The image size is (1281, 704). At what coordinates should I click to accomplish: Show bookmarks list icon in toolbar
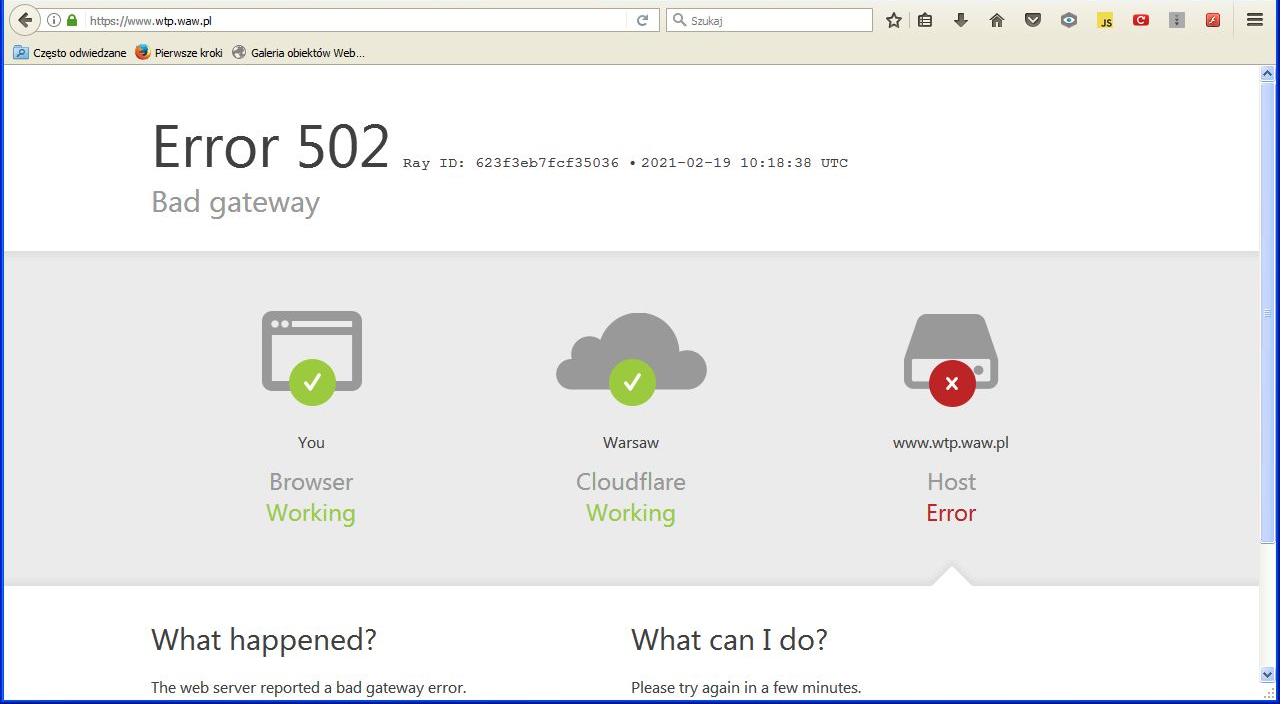pos(925,20)
